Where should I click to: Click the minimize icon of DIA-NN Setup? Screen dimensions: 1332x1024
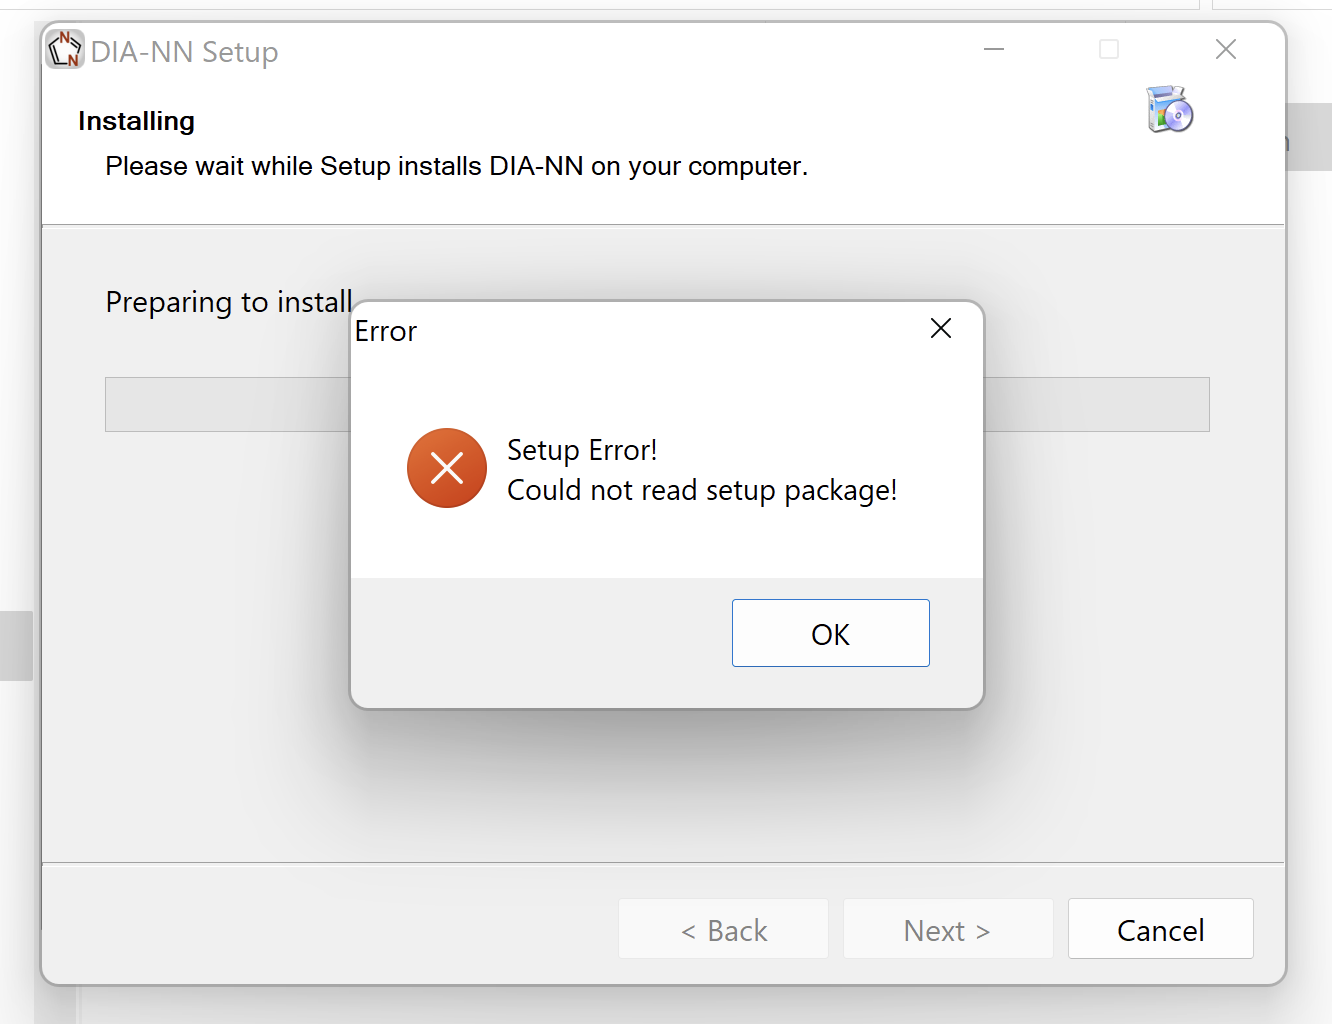[x=993, y=48]
